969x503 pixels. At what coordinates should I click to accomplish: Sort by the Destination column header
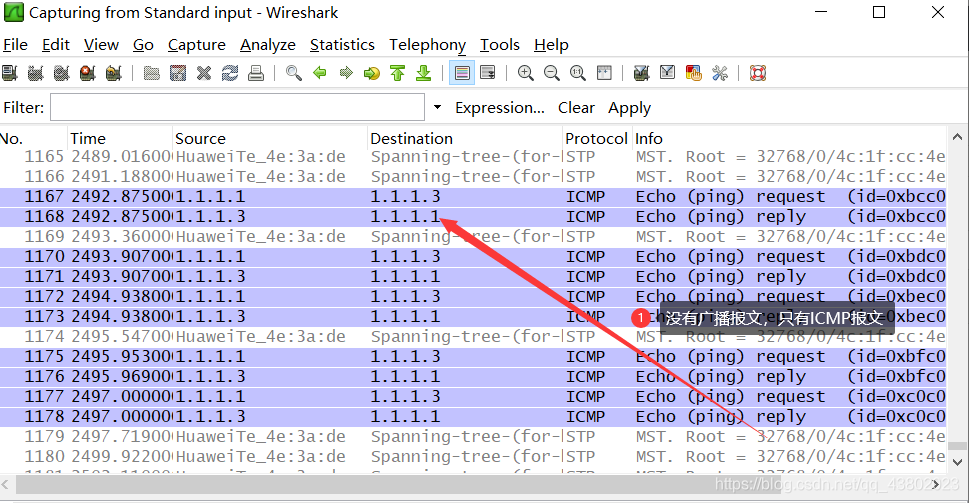click(x=465, y=138)
